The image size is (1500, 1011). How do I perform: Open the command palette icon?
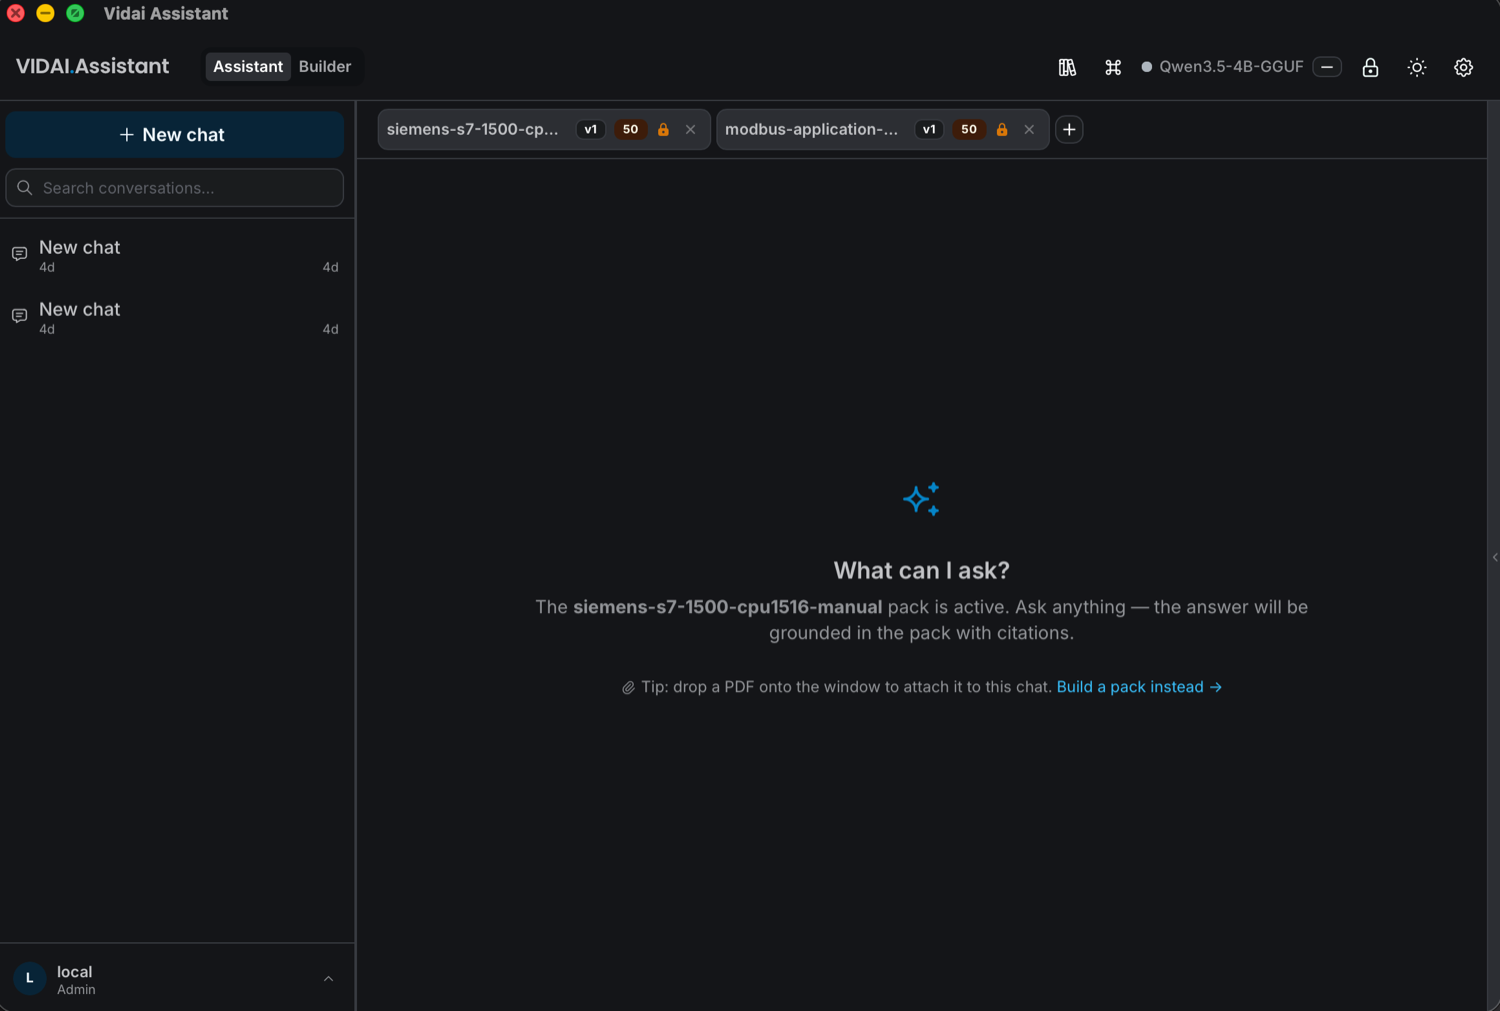pyautogui.click(x=1113, y=67)
